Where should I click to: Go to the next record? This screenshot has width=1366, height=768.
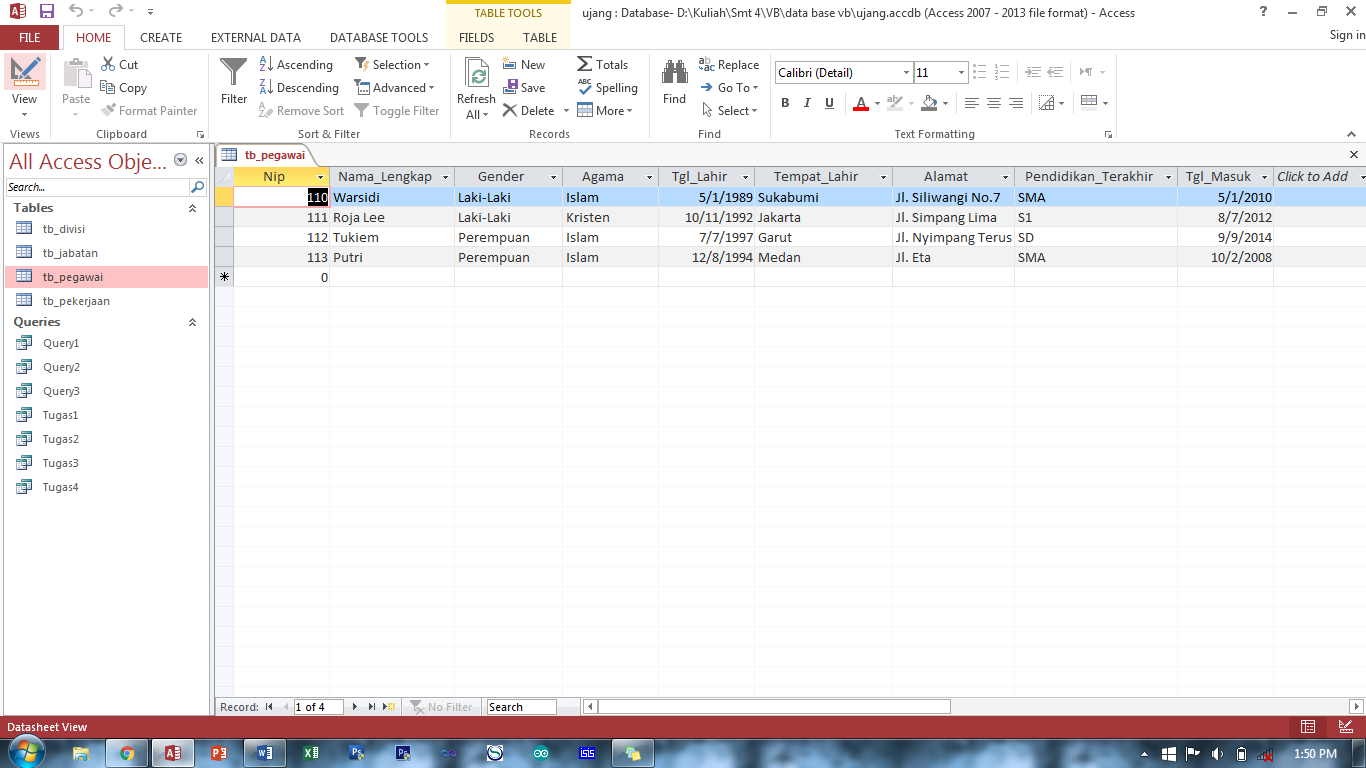pos(354,707)
